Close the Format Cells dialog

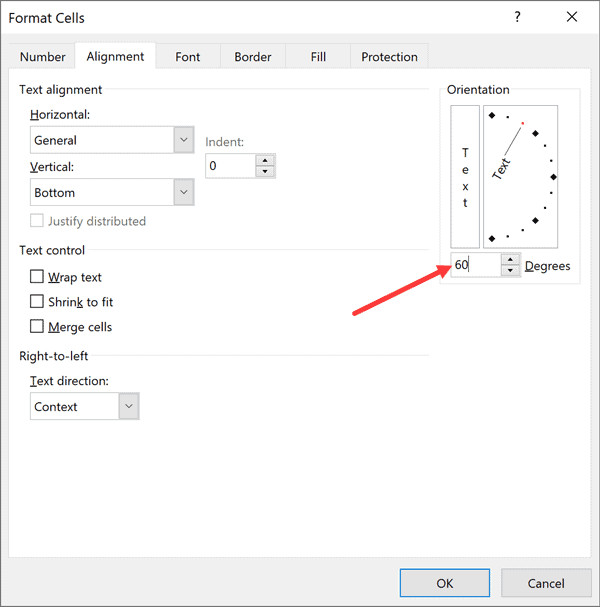point(571,17)
